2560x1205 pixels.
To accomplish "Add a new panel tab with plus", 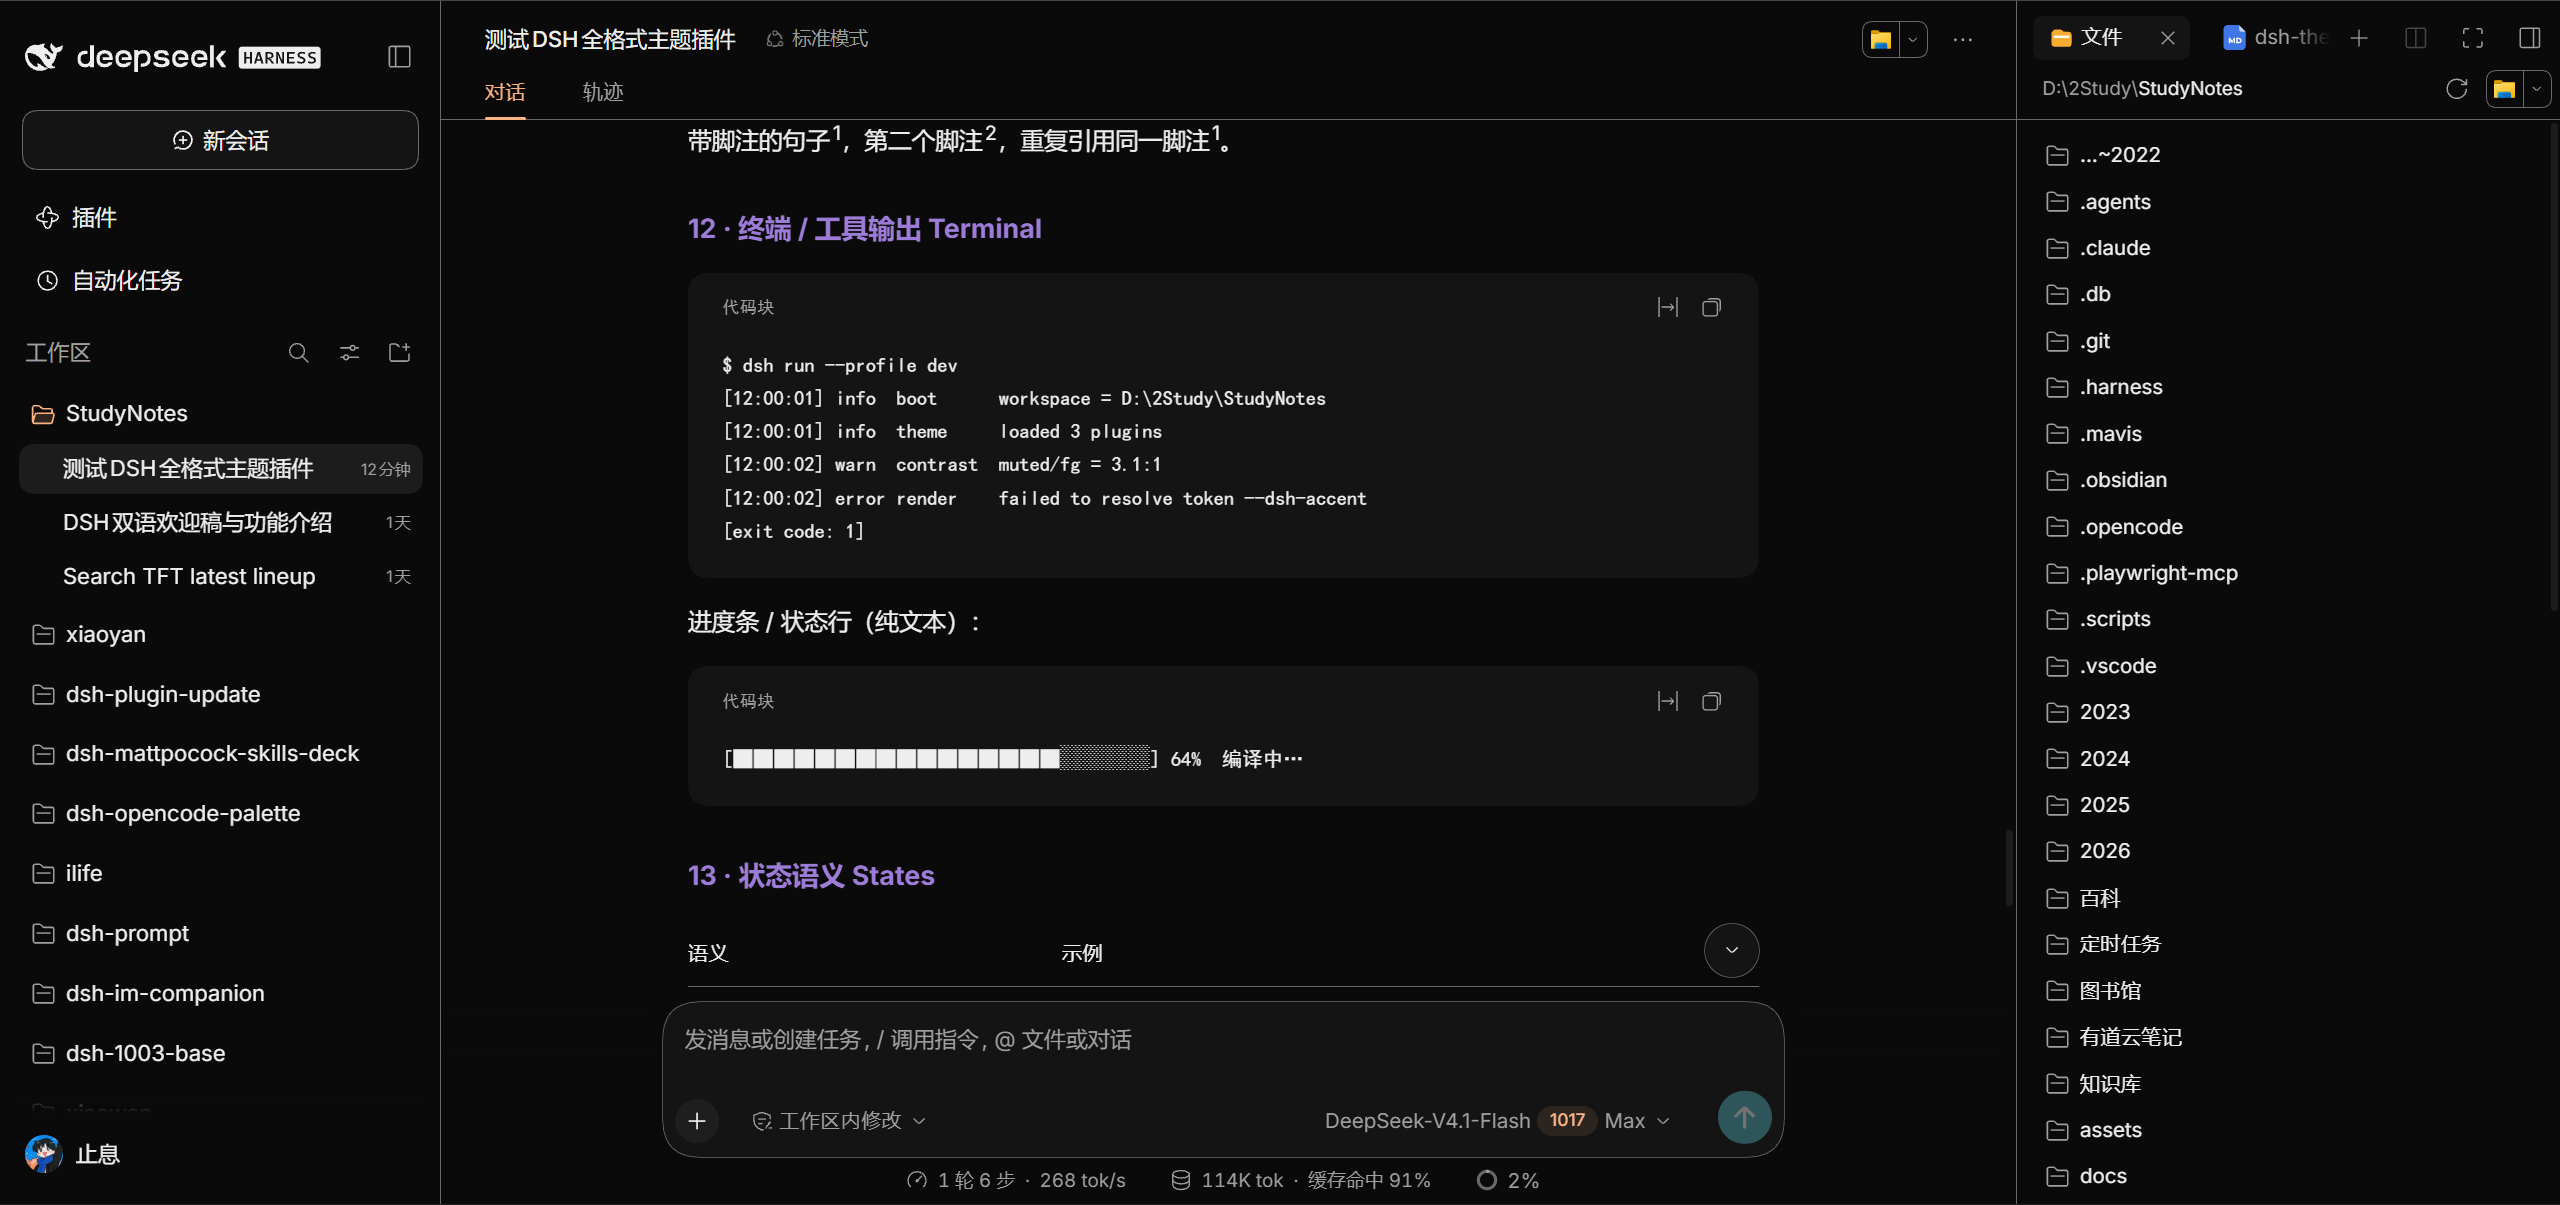I will coord(2359,38).
